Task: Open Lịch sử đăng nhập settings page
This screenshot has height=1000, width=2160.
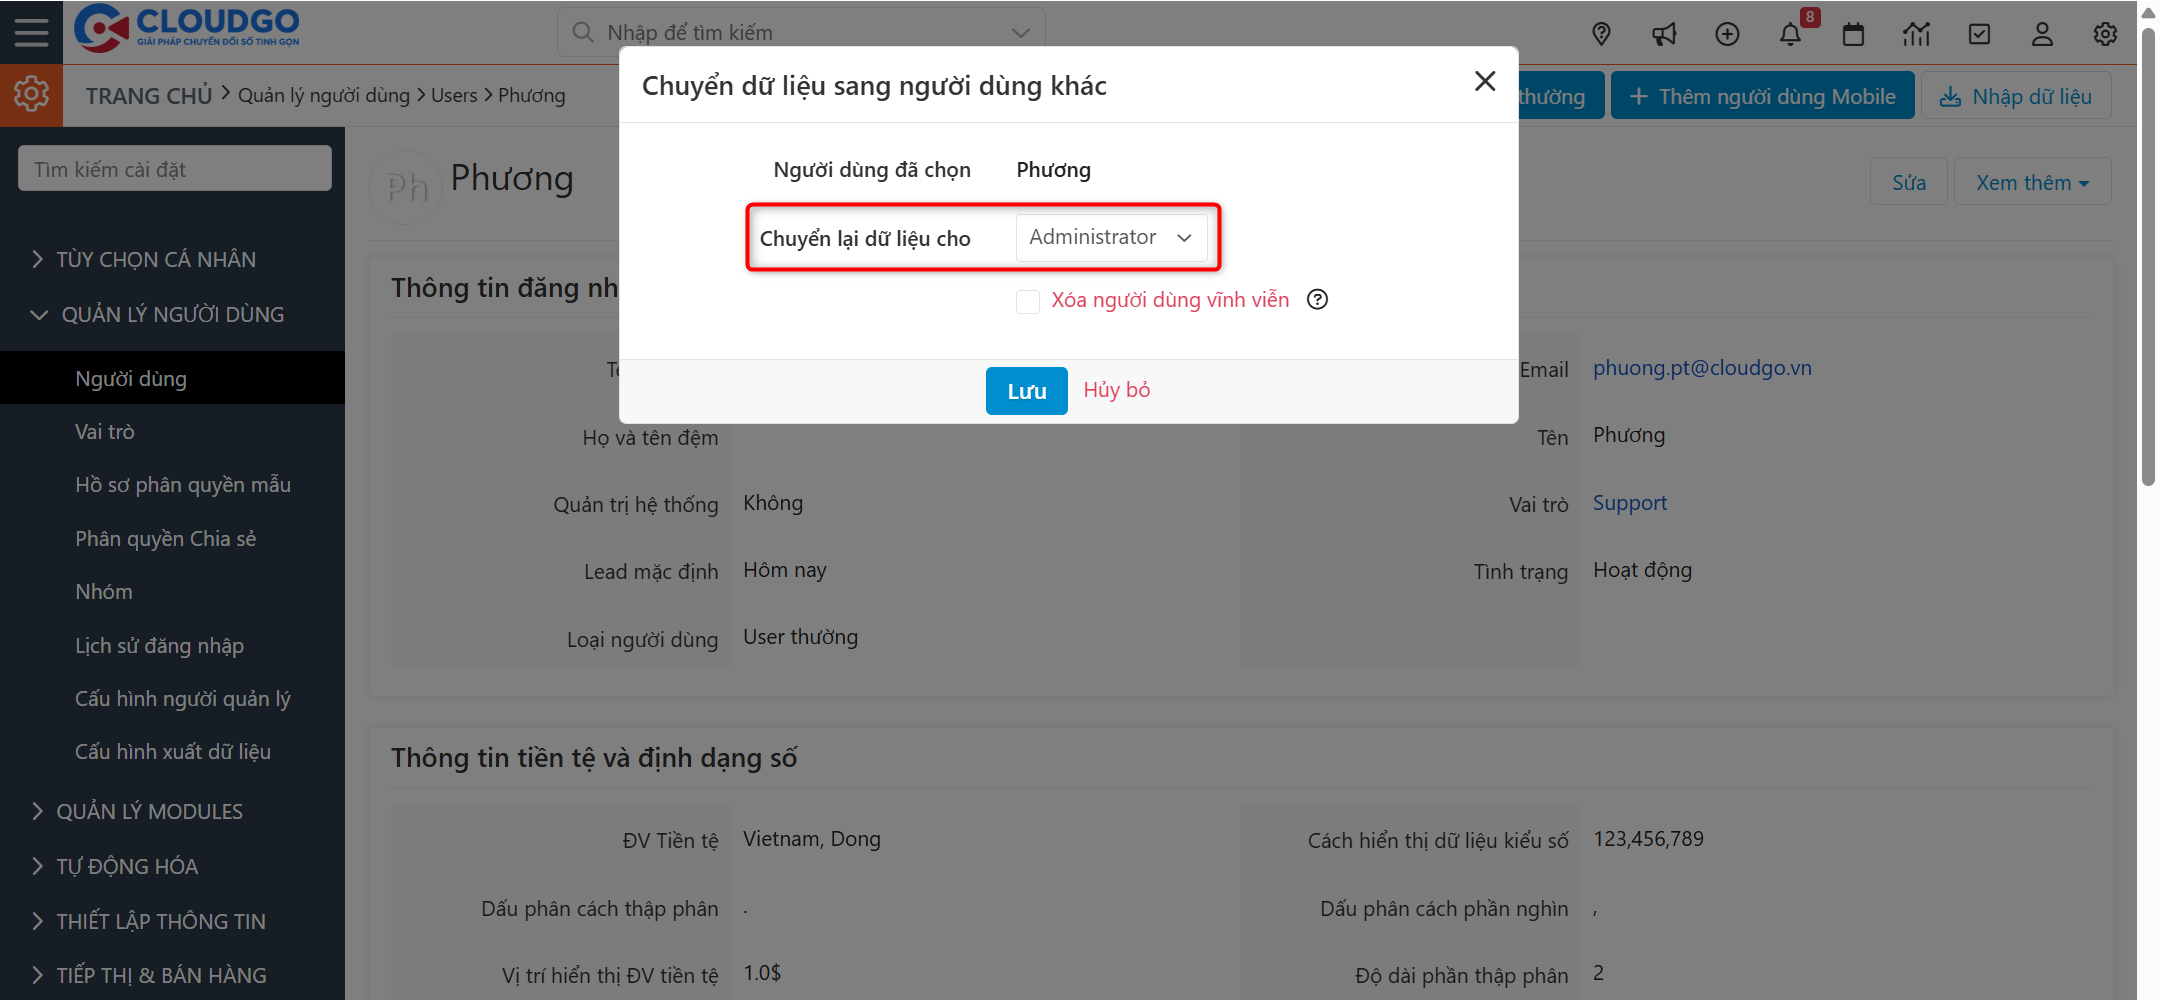Action: pyautogui.click(x=159, y=645)
